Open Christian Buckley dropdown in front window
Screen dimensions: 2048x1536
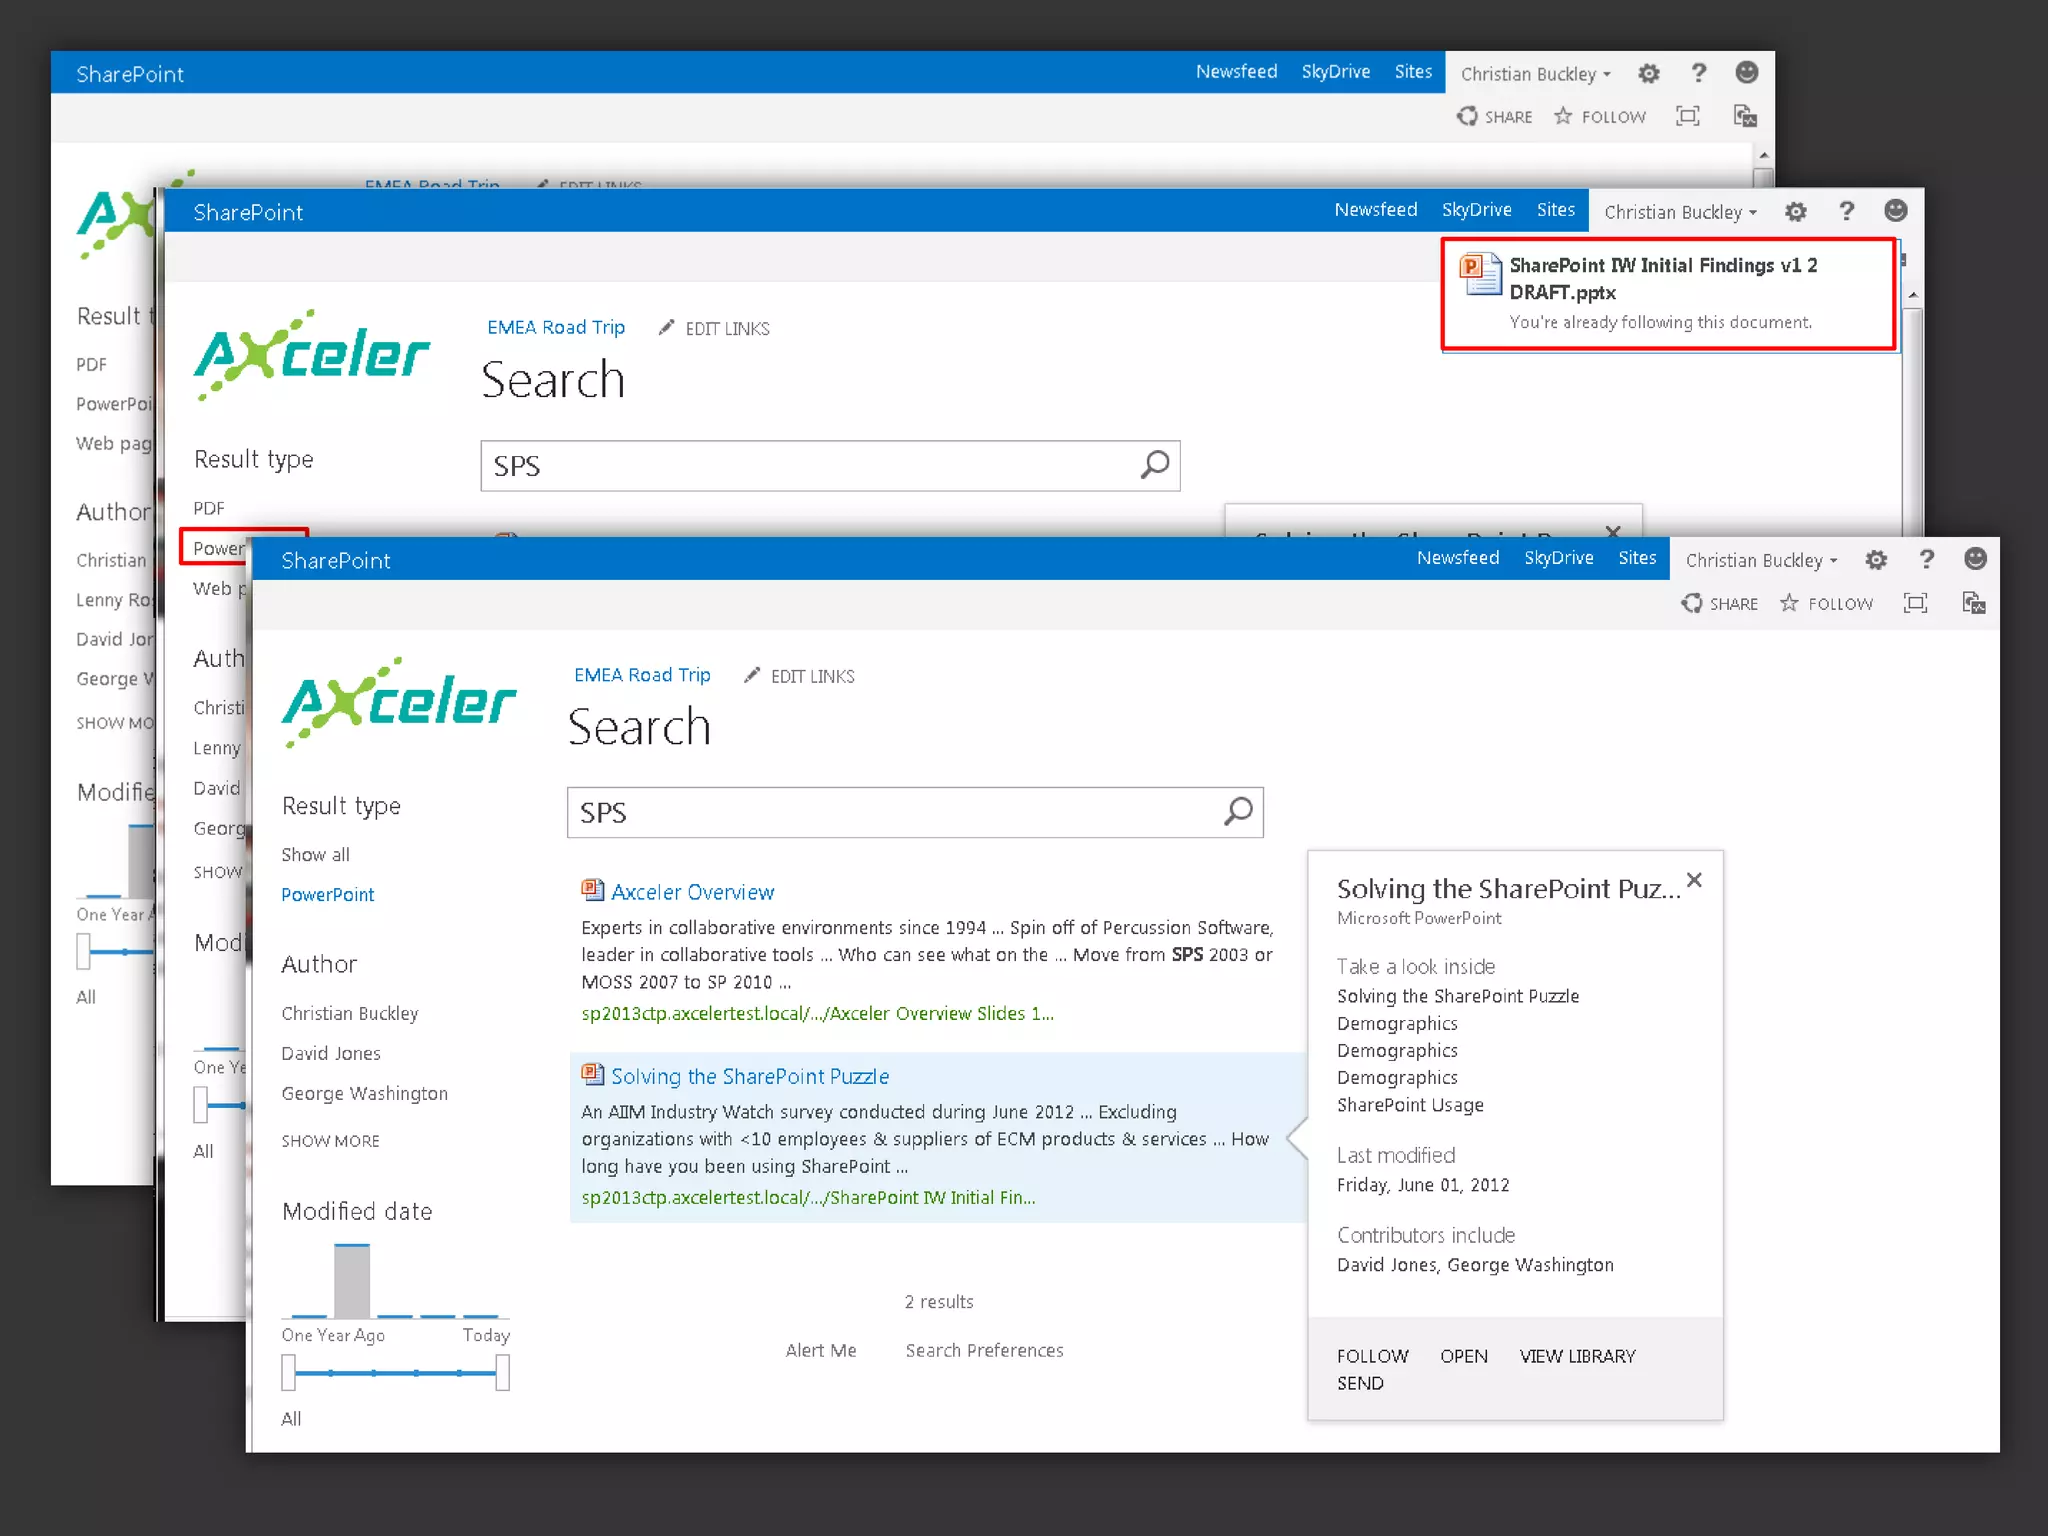coord(1761,560)
